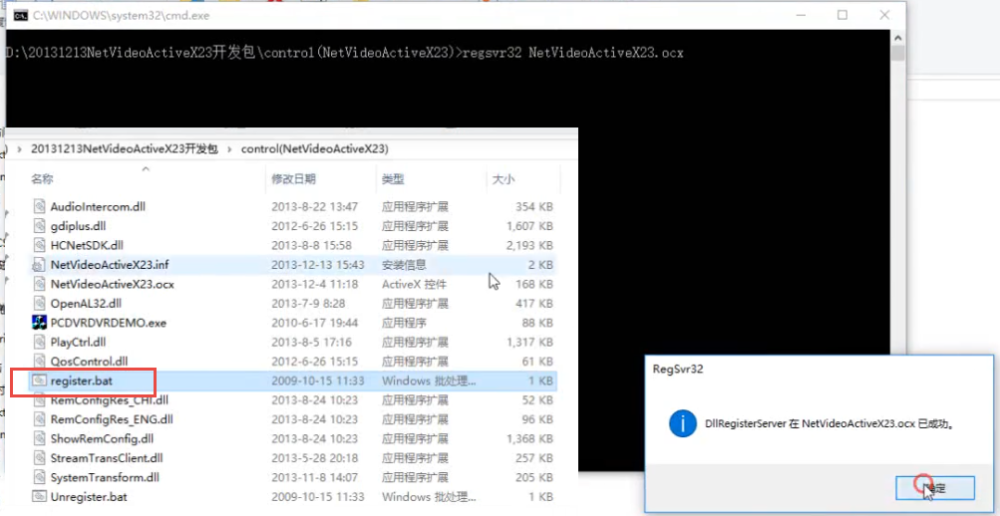Select the NetVideoActiveX23.ocx file icon
The width and height of the screenshot is (1000, 516).
[x=39, y=284]
